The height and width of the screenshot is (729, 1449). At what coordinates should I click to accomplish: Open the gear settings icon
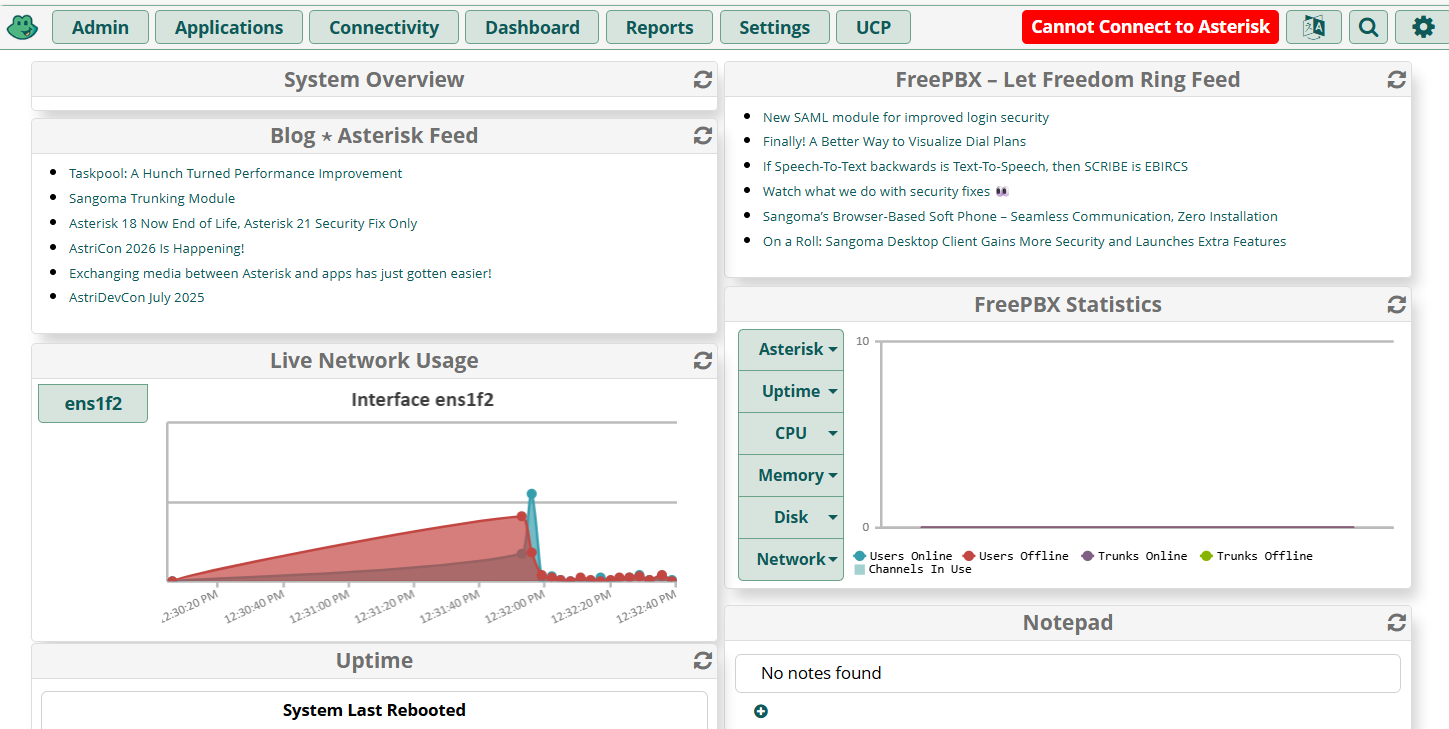coord(1423,27)
